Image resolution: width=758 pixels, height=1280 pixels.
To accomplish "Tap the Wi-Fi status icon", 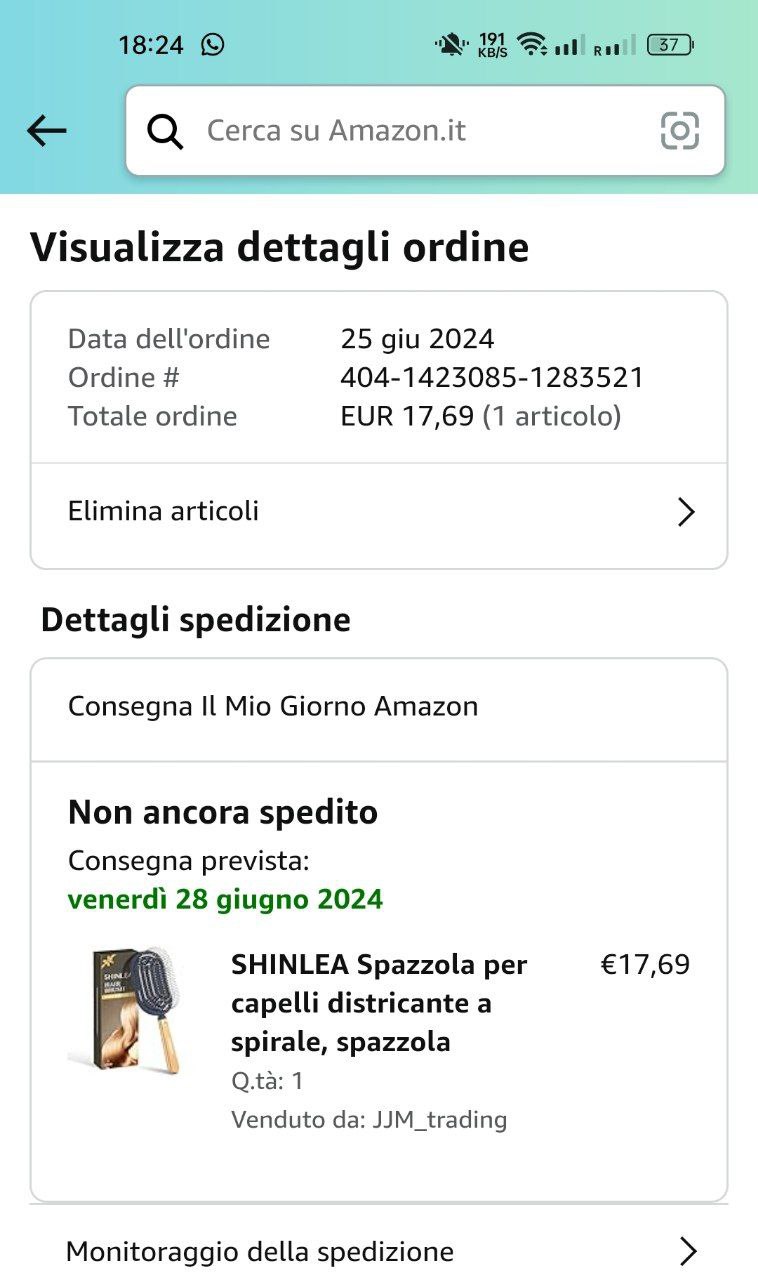I will pos(532,44).
